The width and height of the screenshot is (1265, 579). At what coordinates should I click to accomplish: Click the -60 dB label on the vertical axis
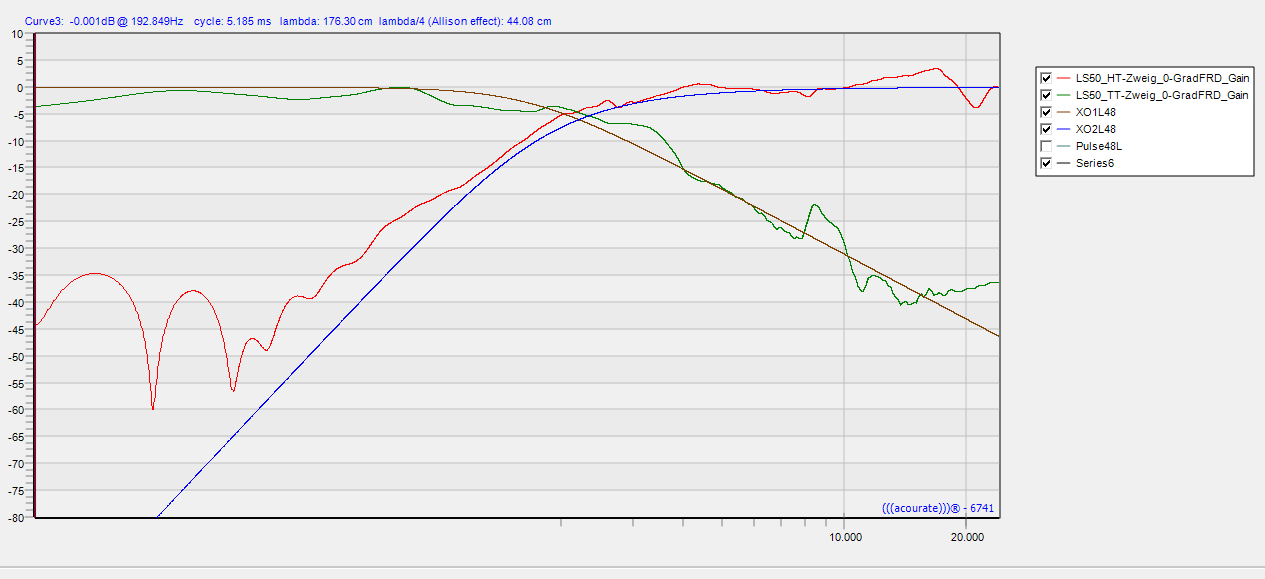pos(14,411)
